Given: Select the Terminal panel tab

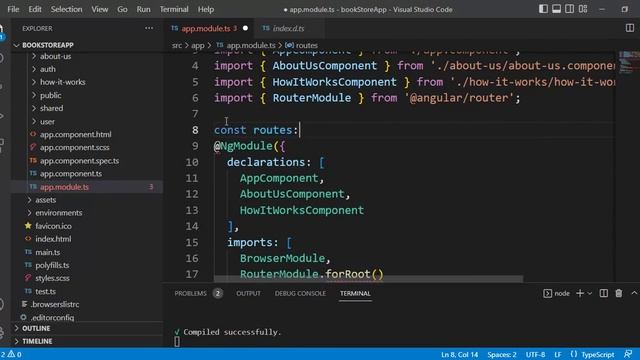Looking at the screenshot, I should (x=355, y=293).
